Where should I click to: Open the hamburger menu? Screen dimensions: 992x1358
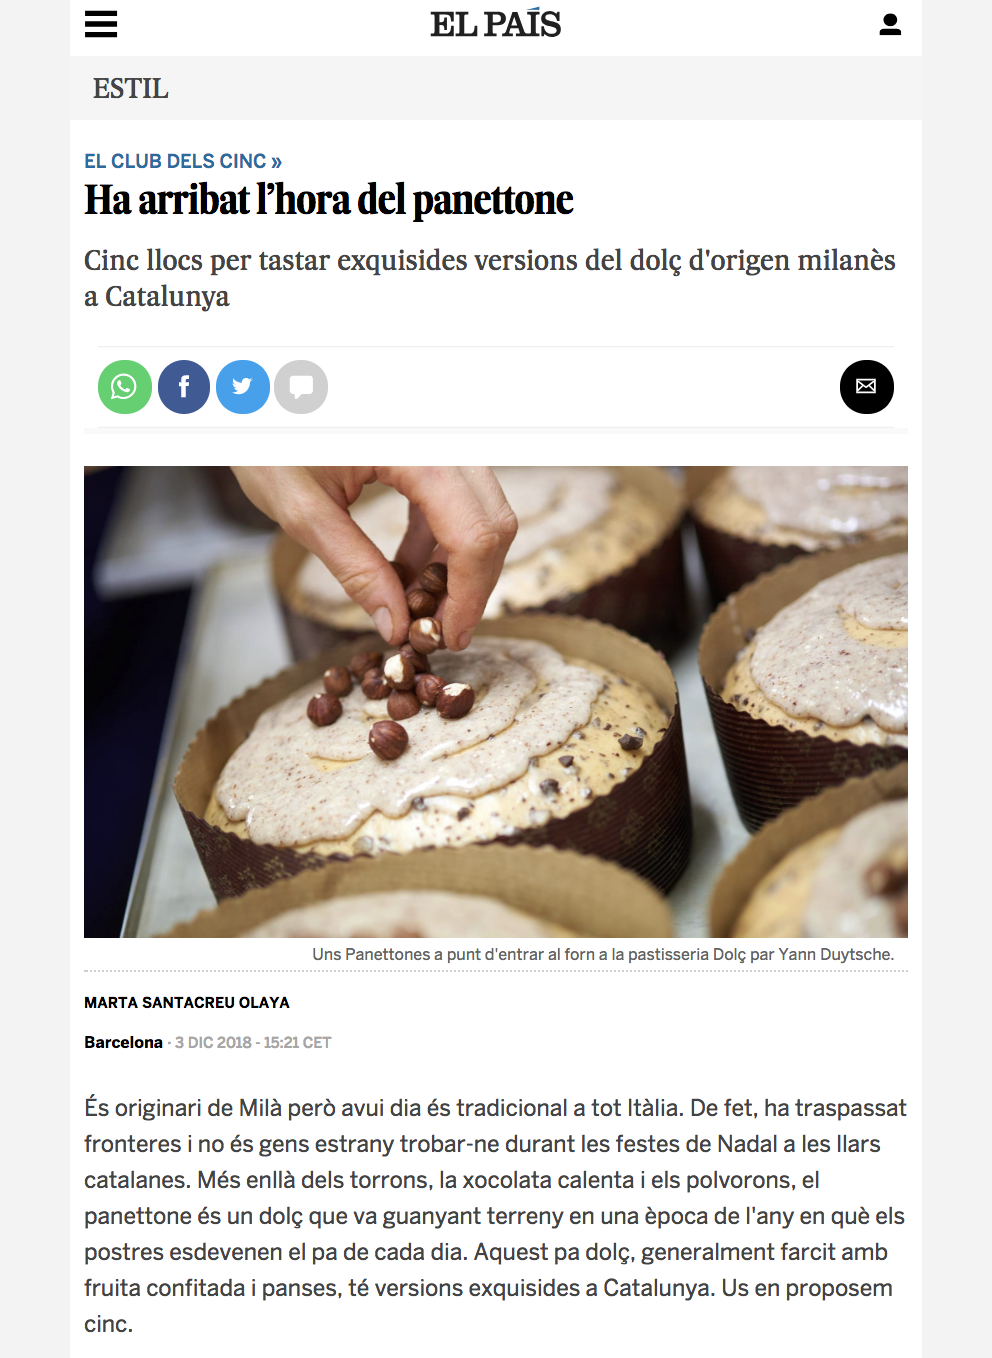coord(101,24)
